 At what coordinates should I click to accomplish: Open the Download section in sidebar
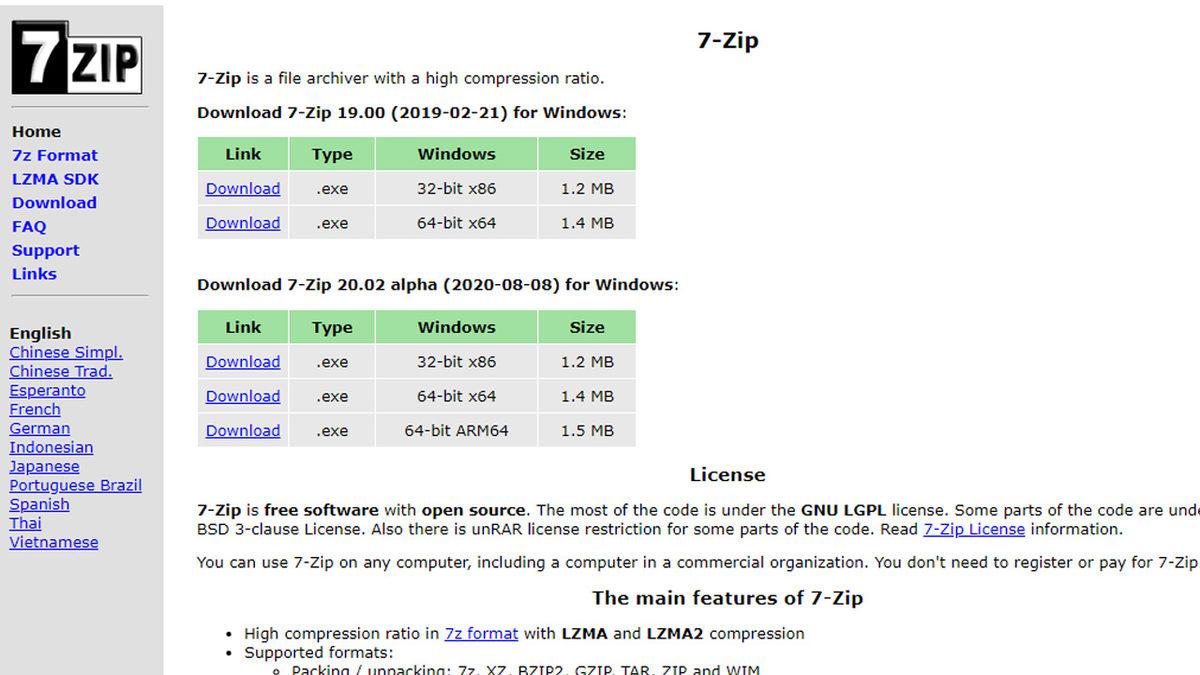tap(54, 203)
